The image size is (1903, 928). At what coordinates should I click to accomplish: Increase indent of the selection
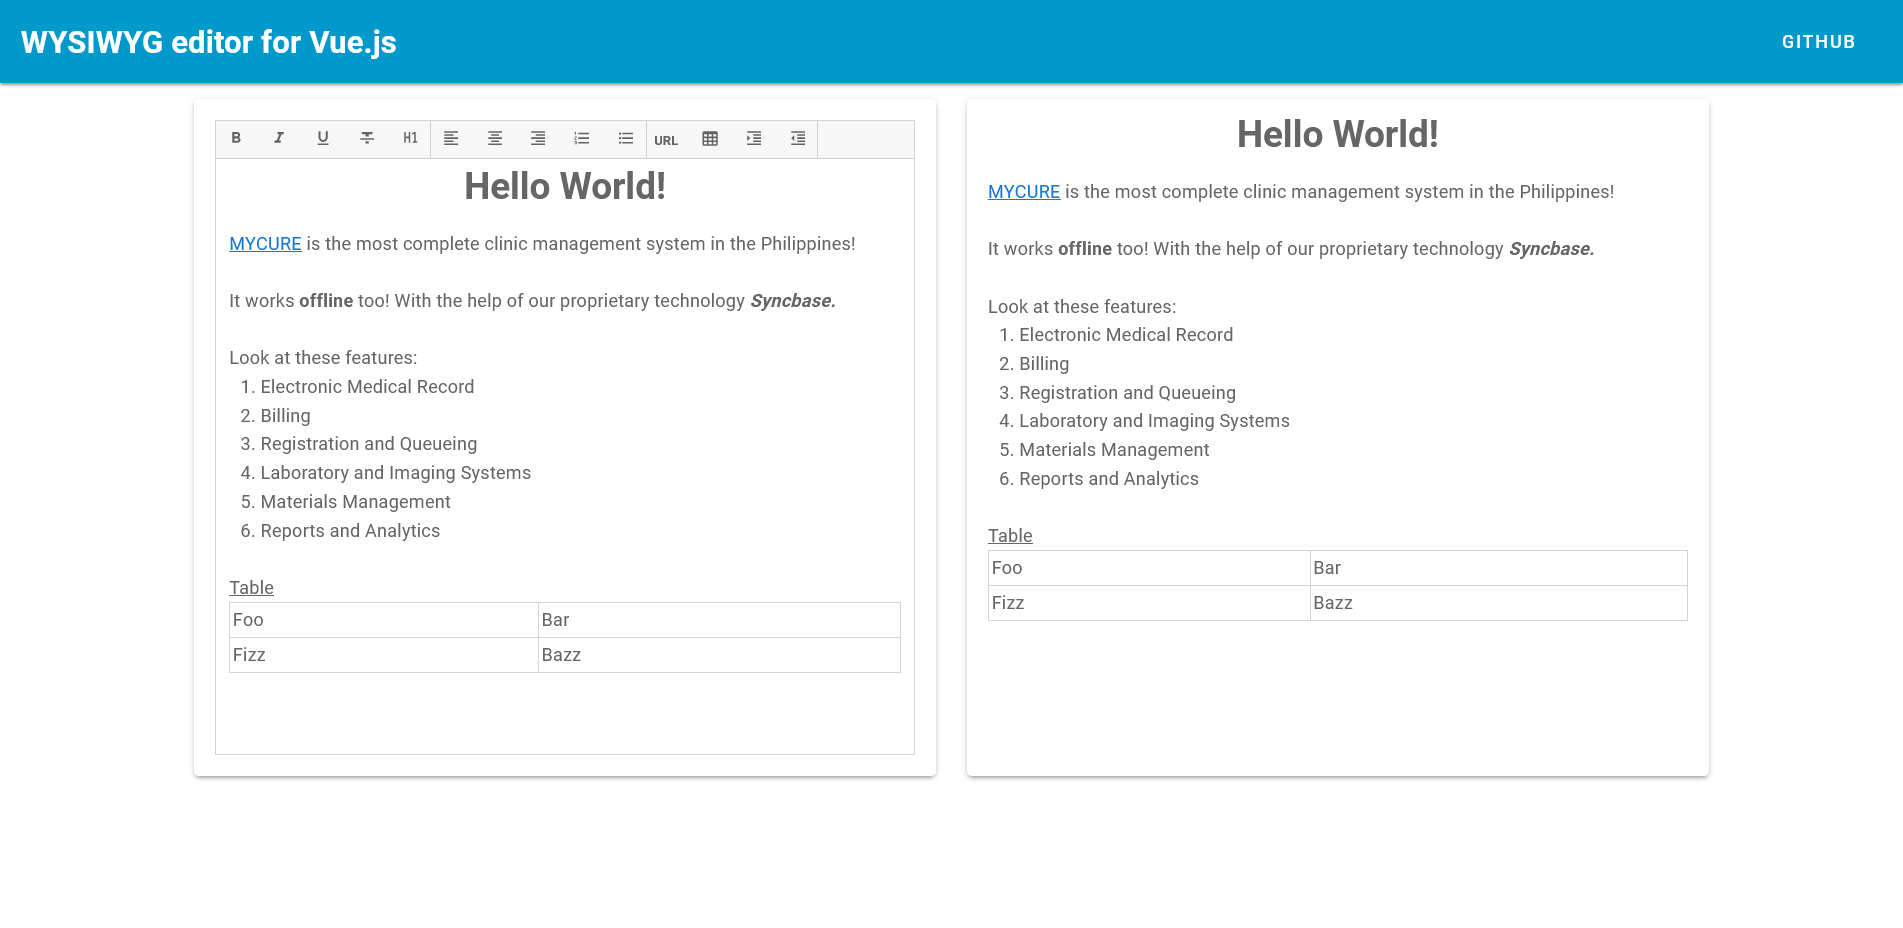tap(754, 138)
